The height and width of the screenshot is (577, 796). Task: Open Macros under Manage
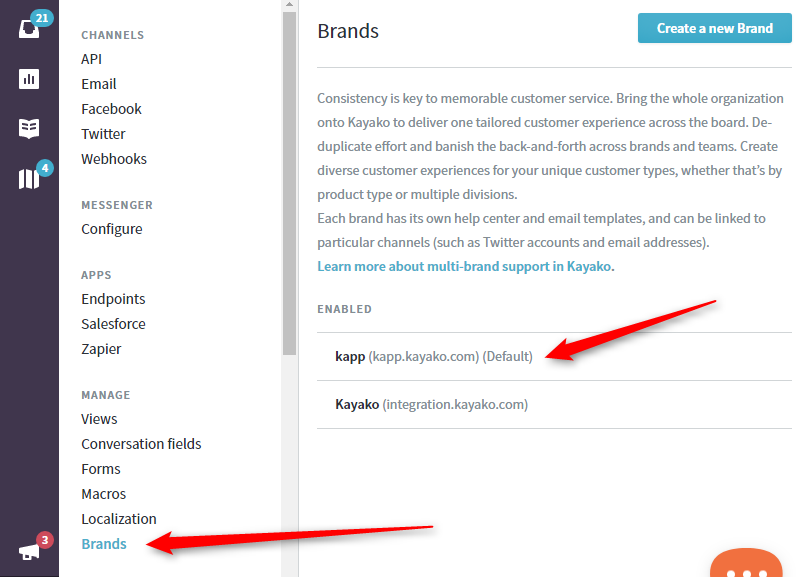pyautogui.click(x=104, y=494)
